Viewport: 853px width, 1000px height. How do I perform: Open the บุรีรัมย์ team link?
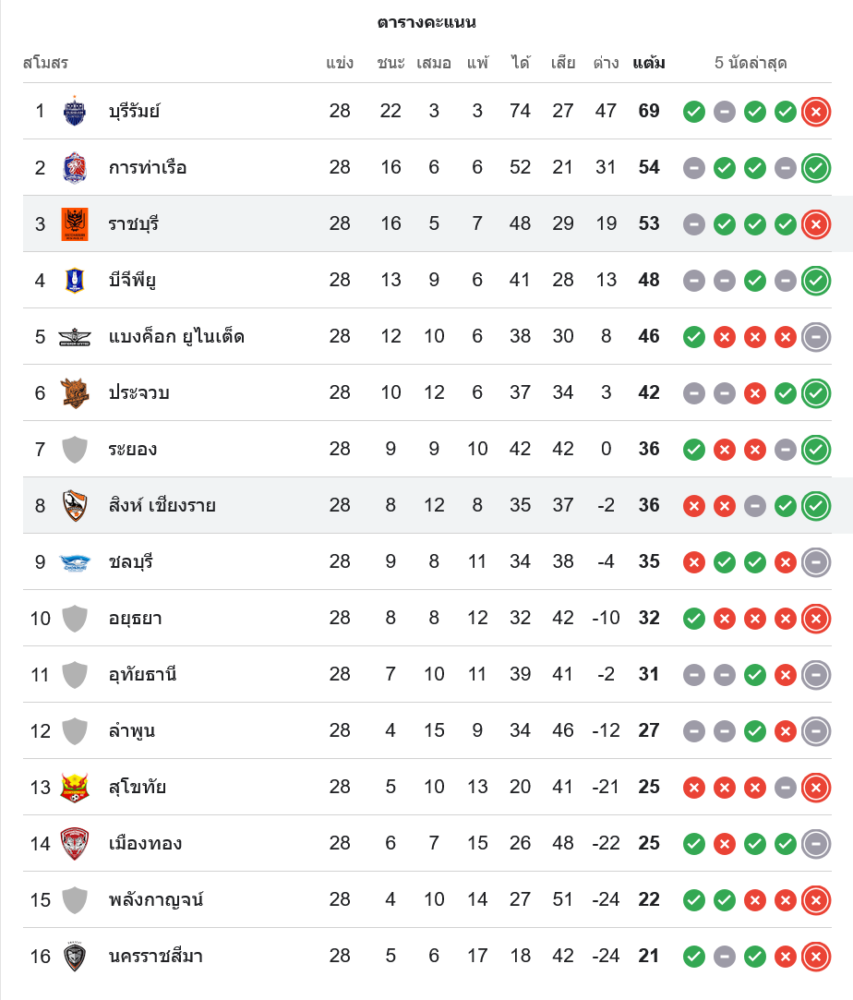pyautogui.click(x=134, y=111)
